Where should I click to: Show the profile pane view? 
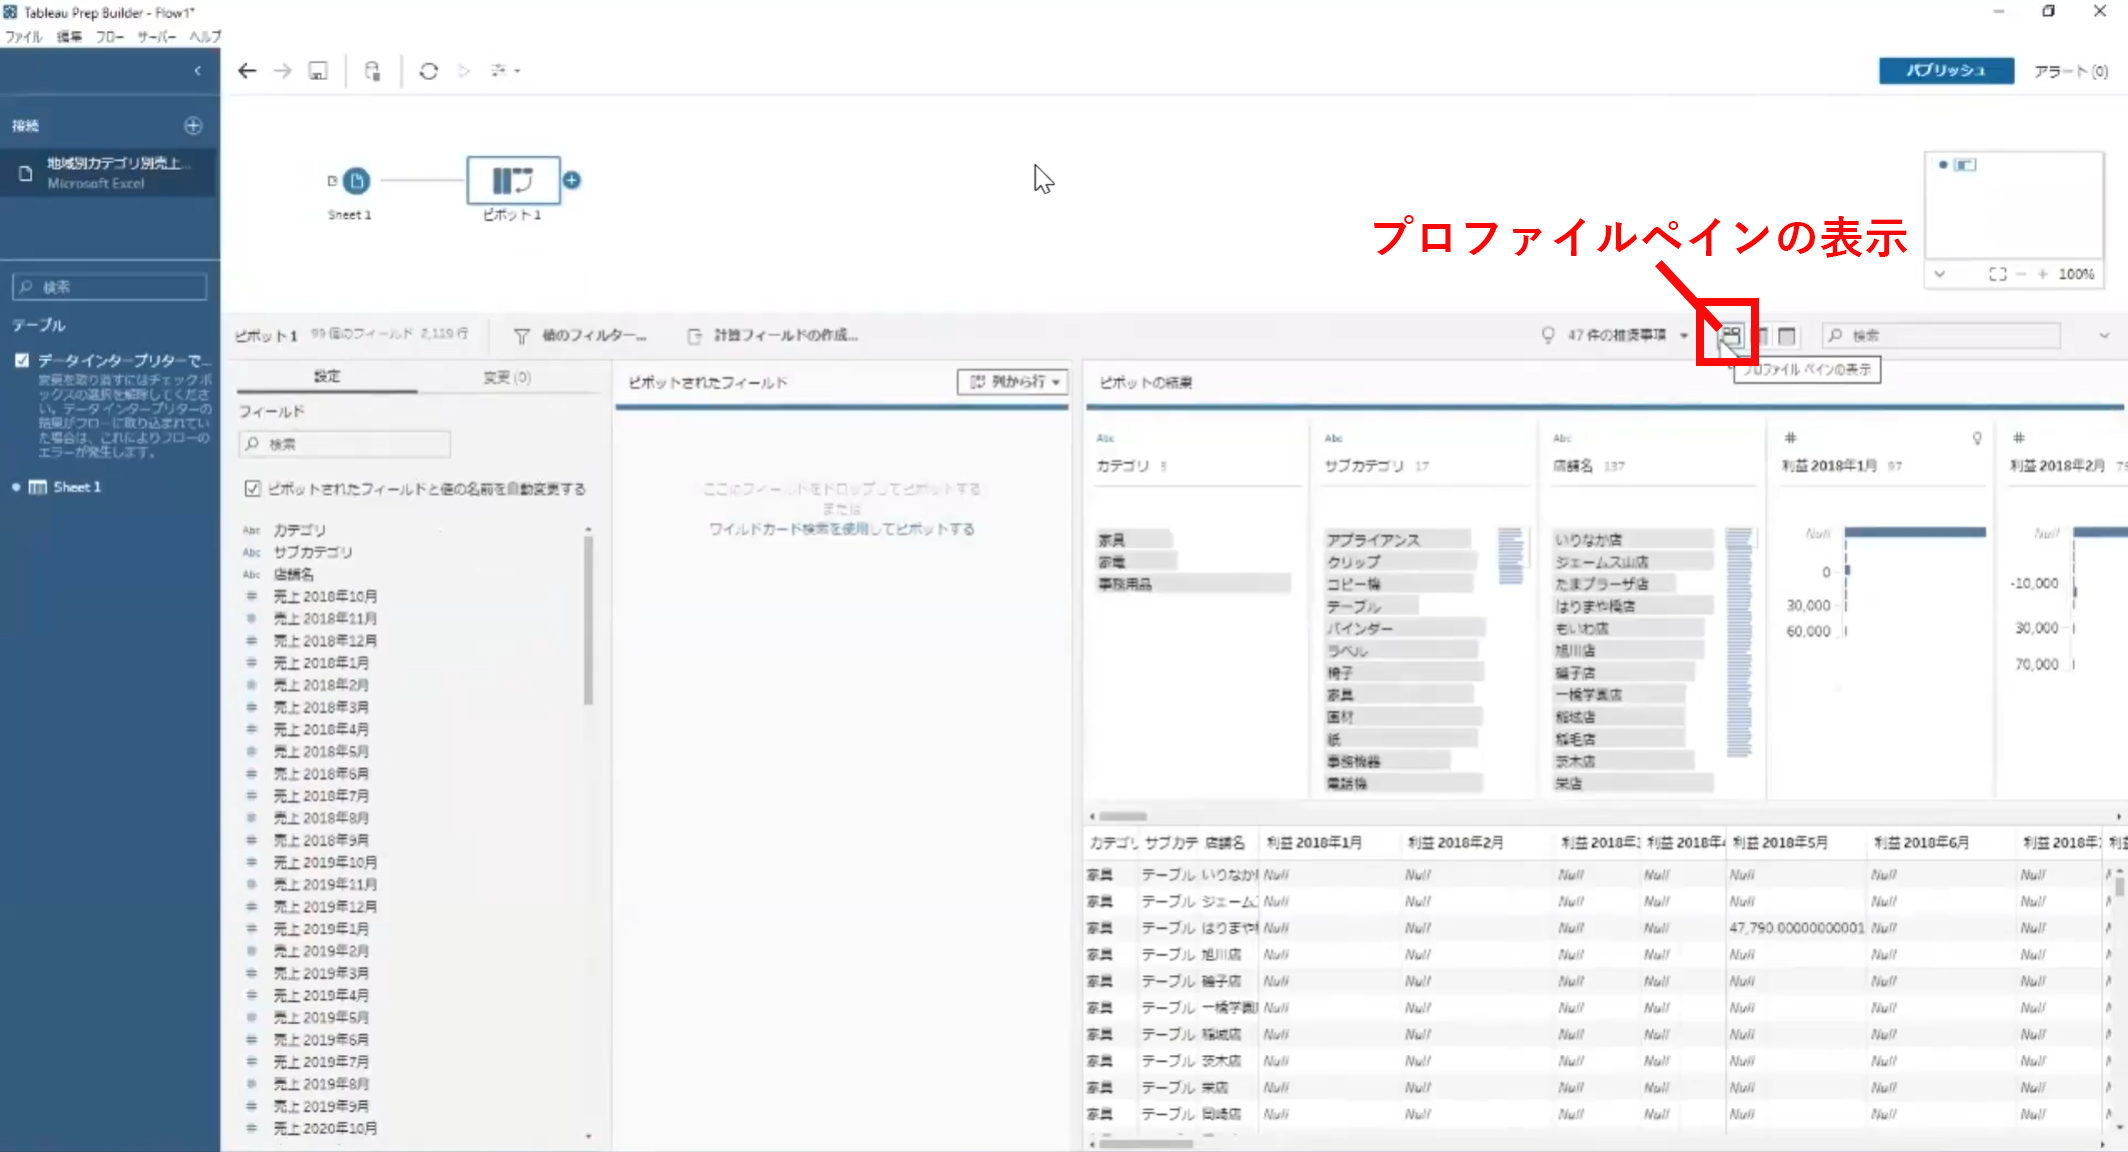click(x=1731, y=336)
